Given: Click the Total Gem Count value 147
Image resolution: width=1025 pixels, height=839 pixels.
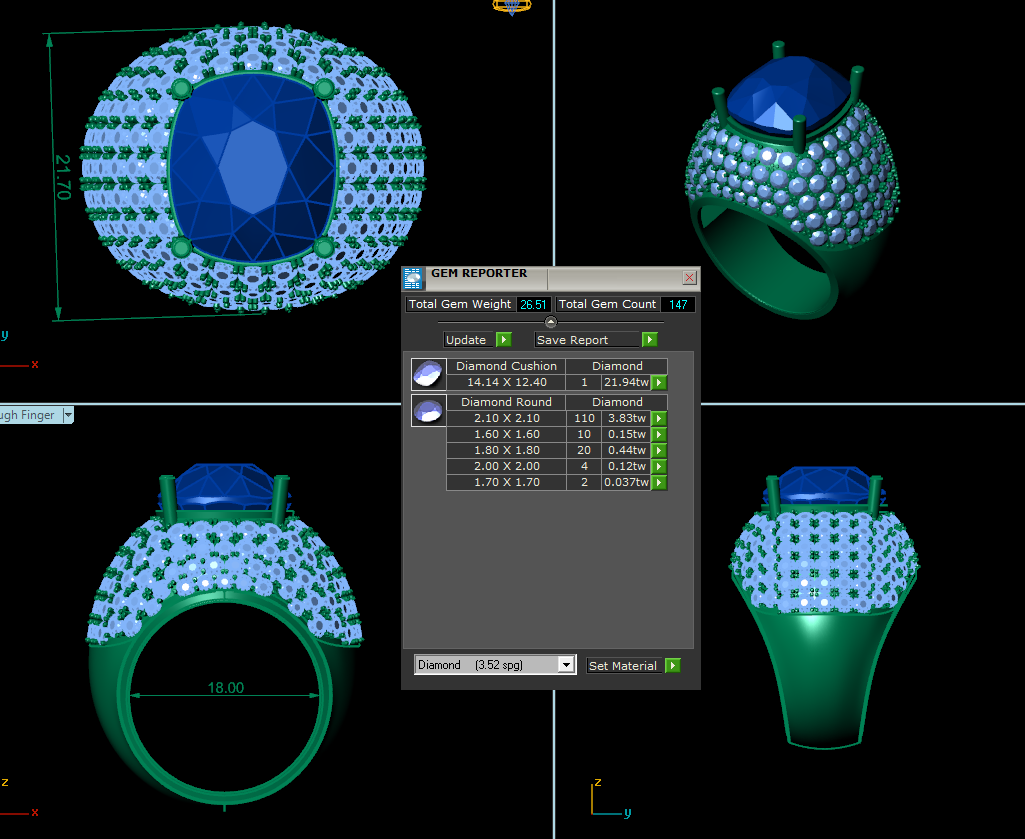Looking at the screenshot, I should [678, 305].
